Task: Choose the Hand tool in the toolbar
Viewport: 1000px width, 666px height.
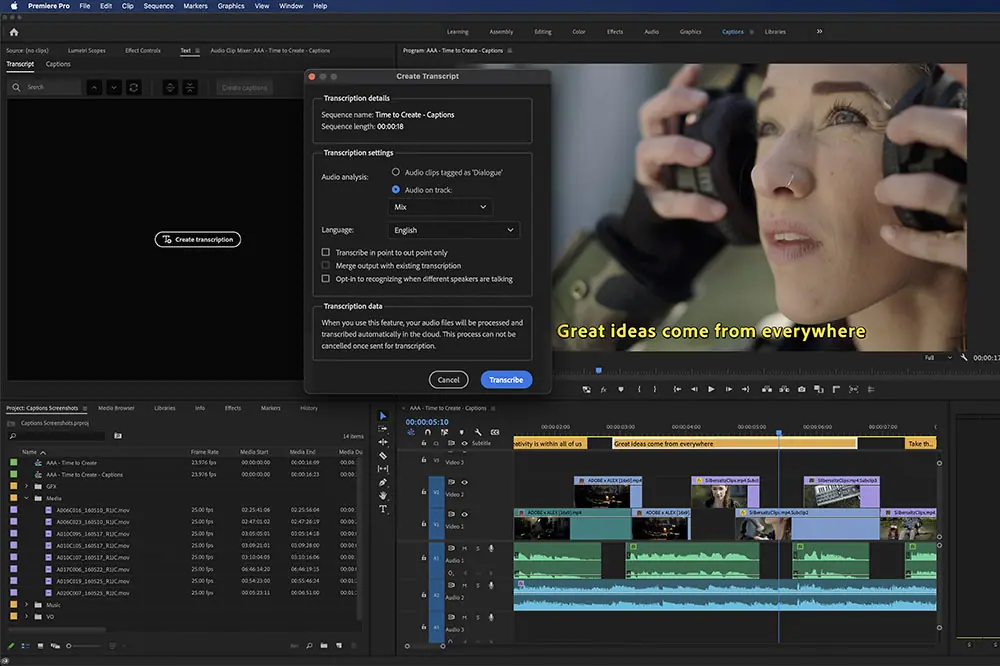Action: (x=383, y=495)
